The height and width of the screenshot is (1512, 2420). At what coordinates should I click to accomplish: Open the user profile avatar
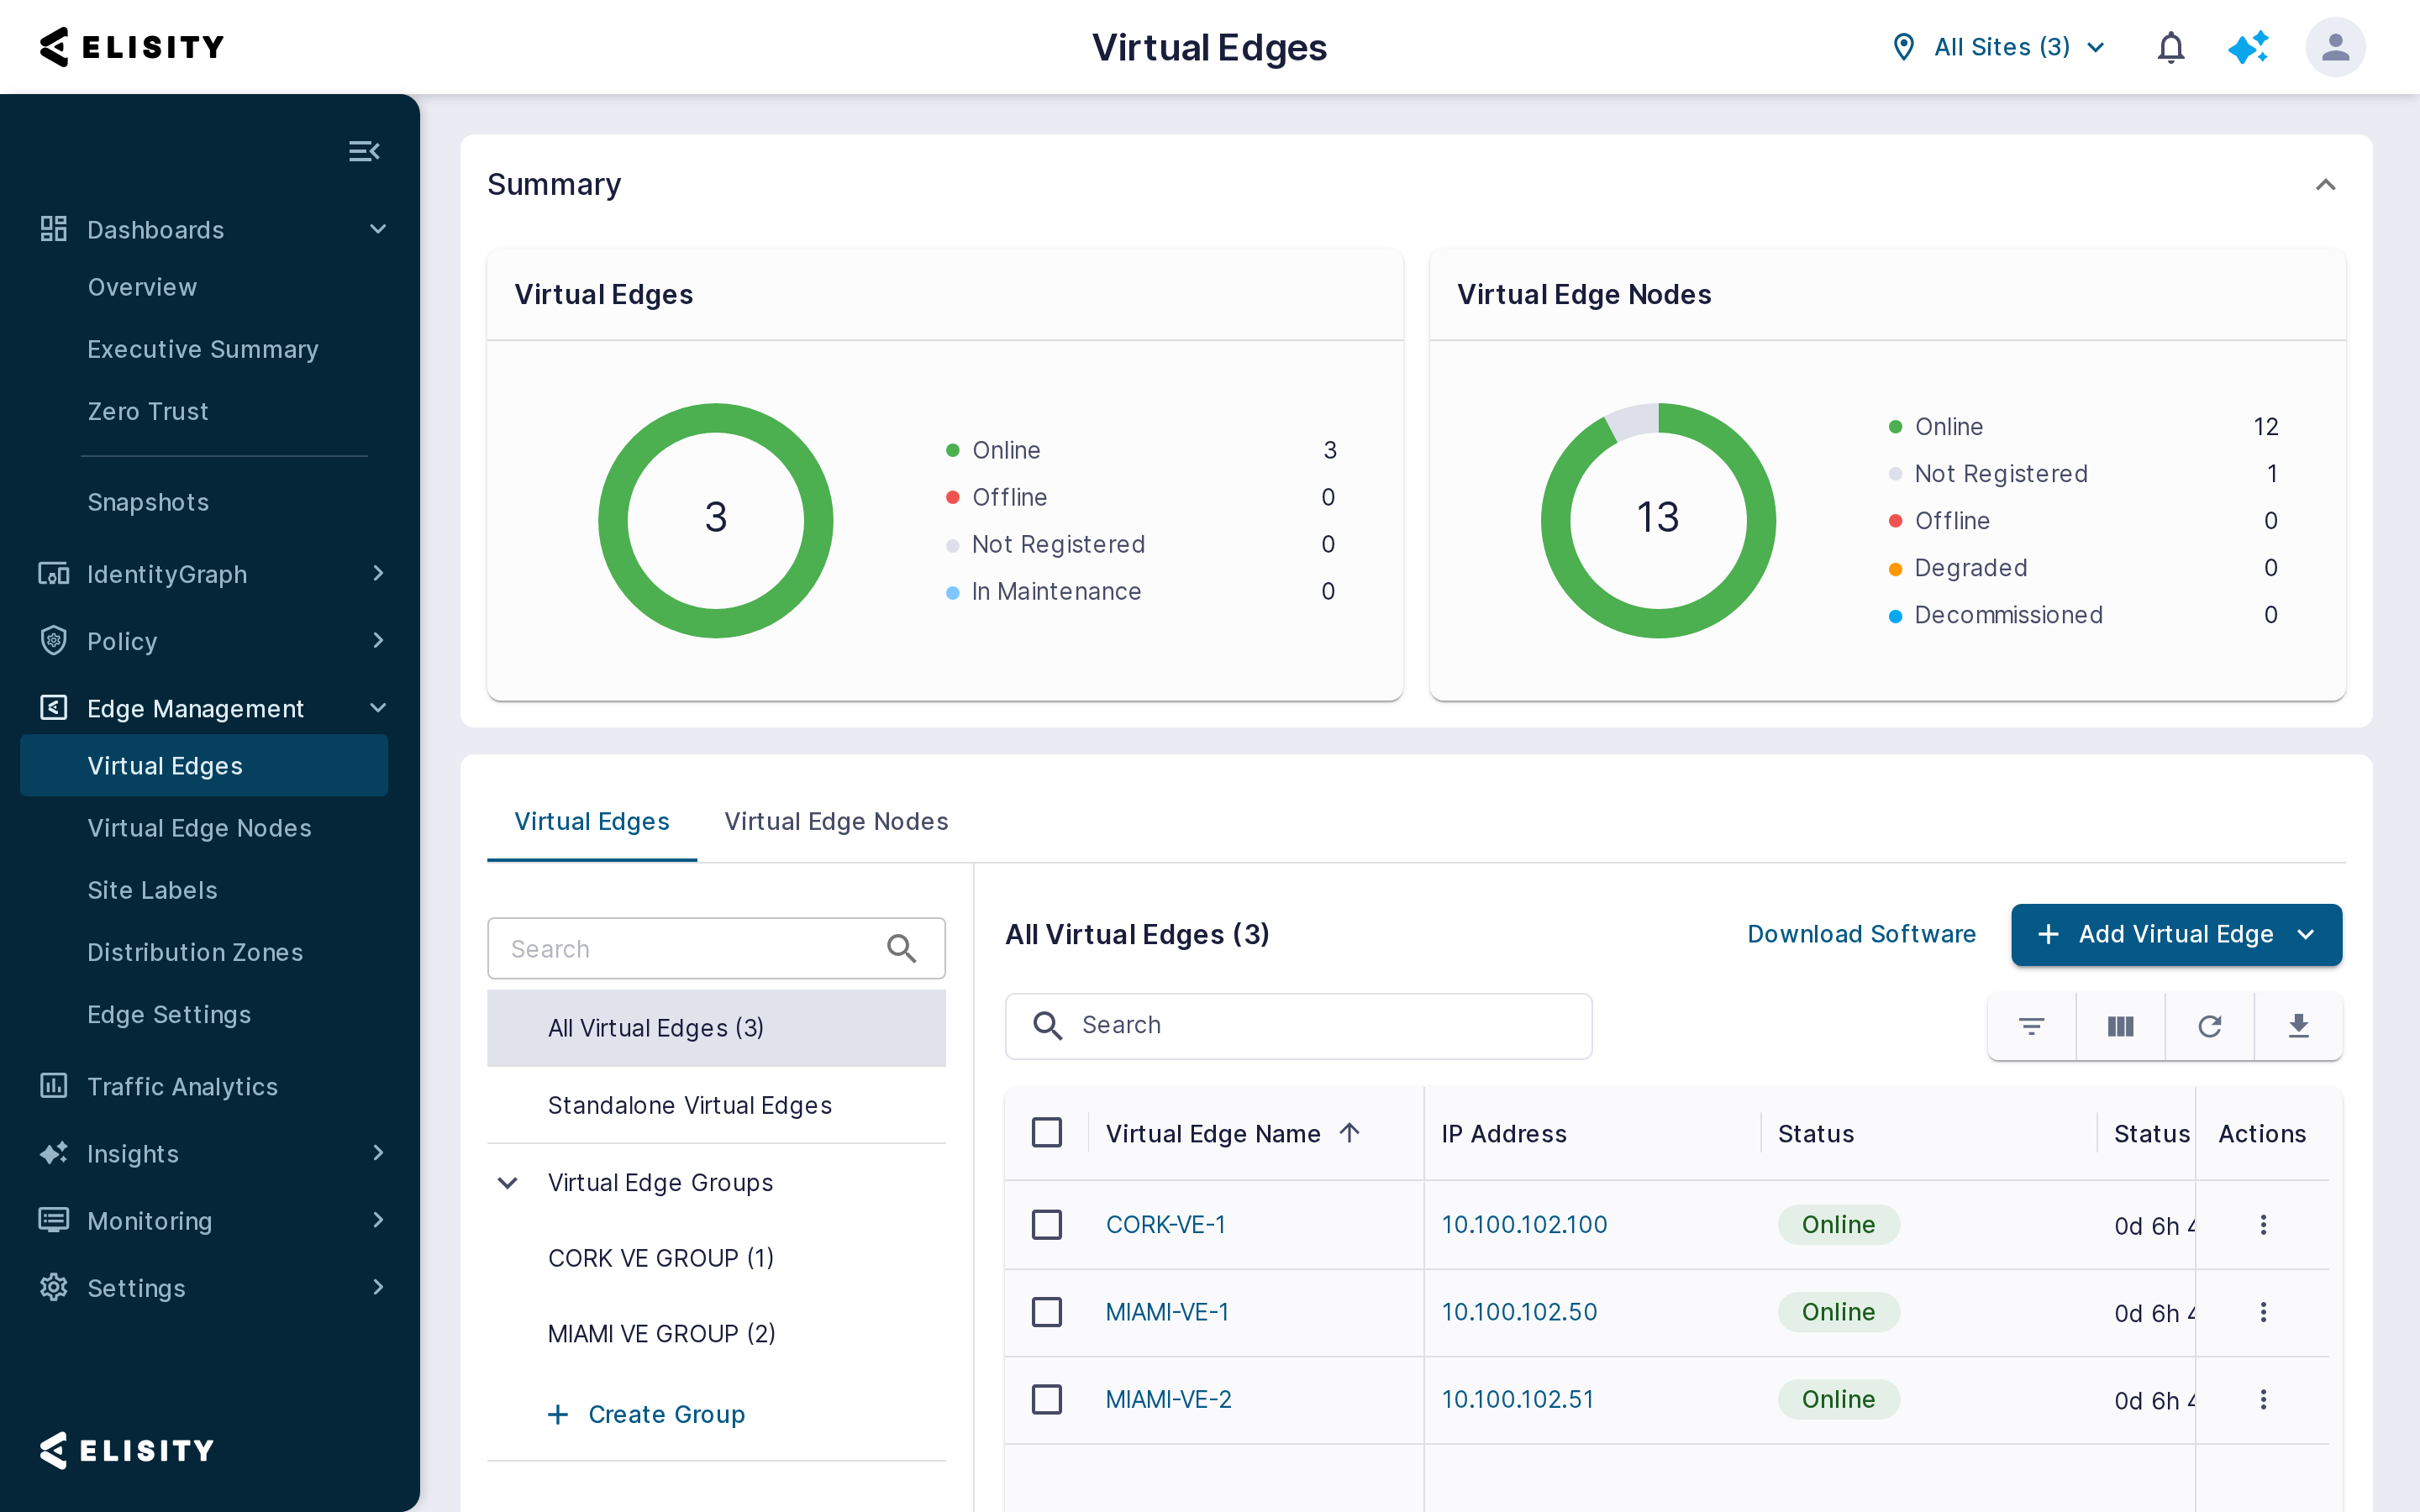click(2335, 47)
